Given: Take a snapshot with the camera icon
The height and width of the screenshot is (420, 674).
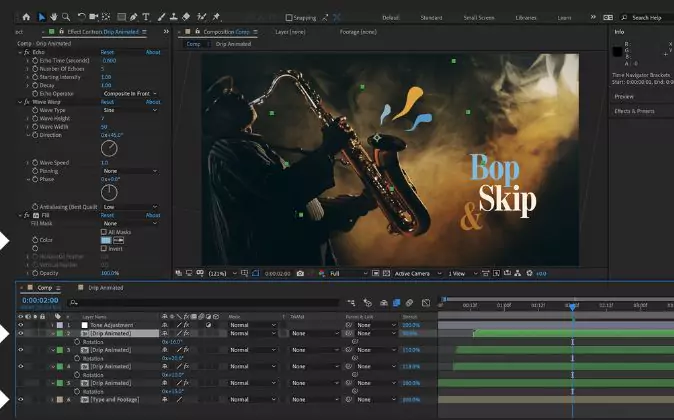Looking at the screenshot, I should (300, 273).
